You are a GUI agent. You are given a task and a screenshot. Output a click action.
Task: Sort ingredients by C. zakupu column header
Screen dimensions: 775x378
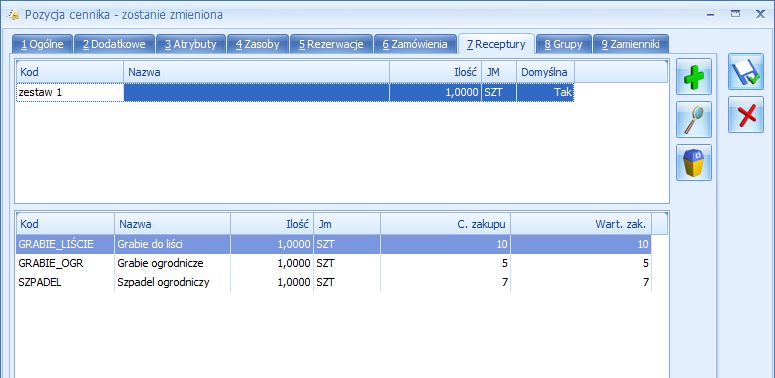pos(445,224)
